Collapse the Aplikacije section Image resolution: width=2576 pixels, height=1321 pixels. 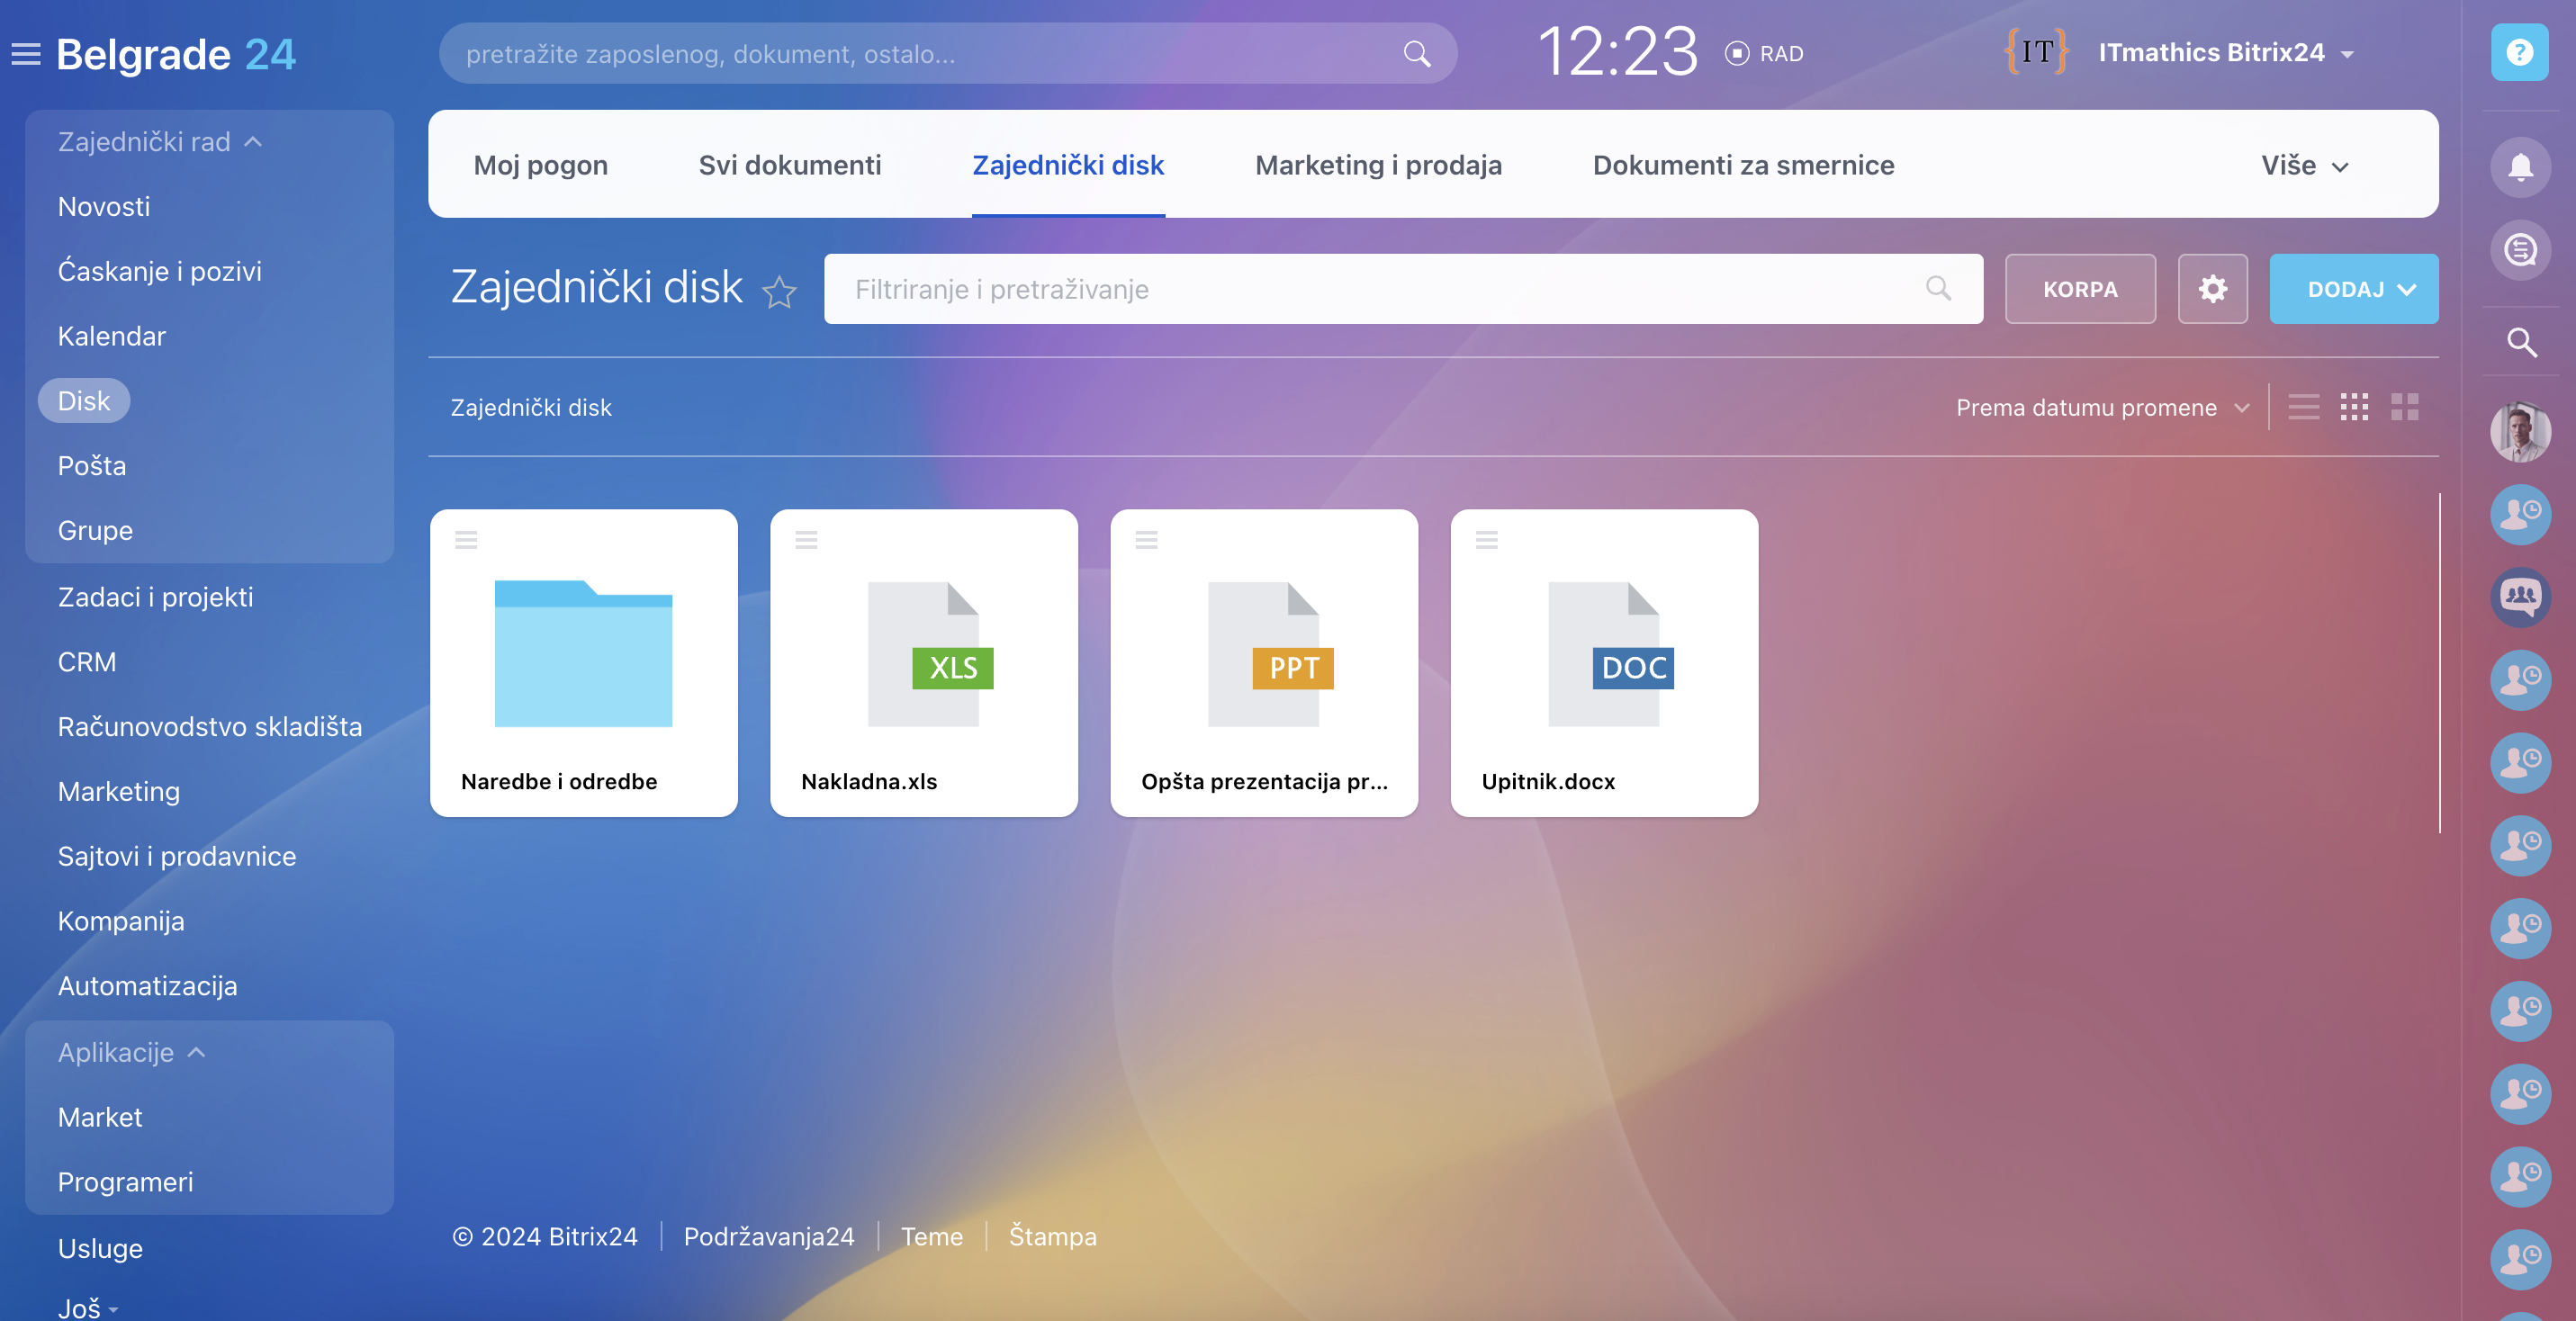tap(131, 1052)
